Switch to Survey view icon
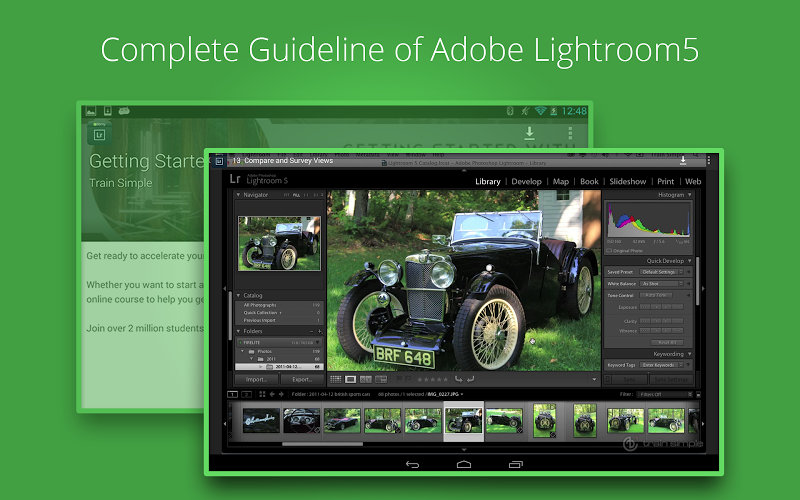 coord(381,379)
